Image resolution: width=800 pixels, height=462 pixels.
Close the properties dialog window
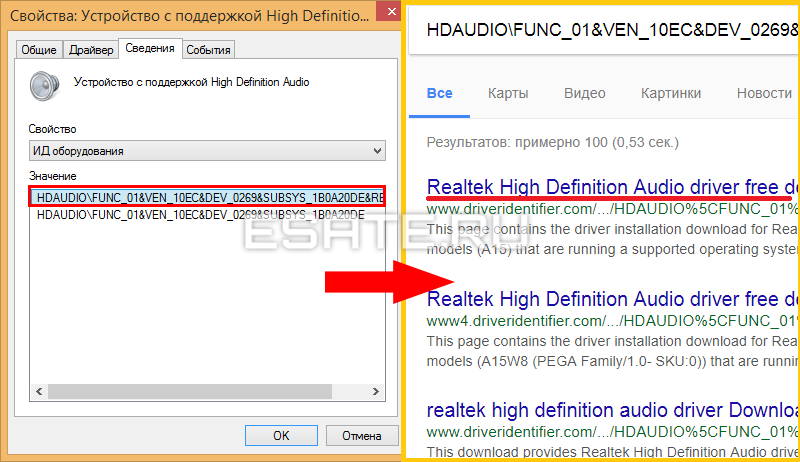point(391,11)
